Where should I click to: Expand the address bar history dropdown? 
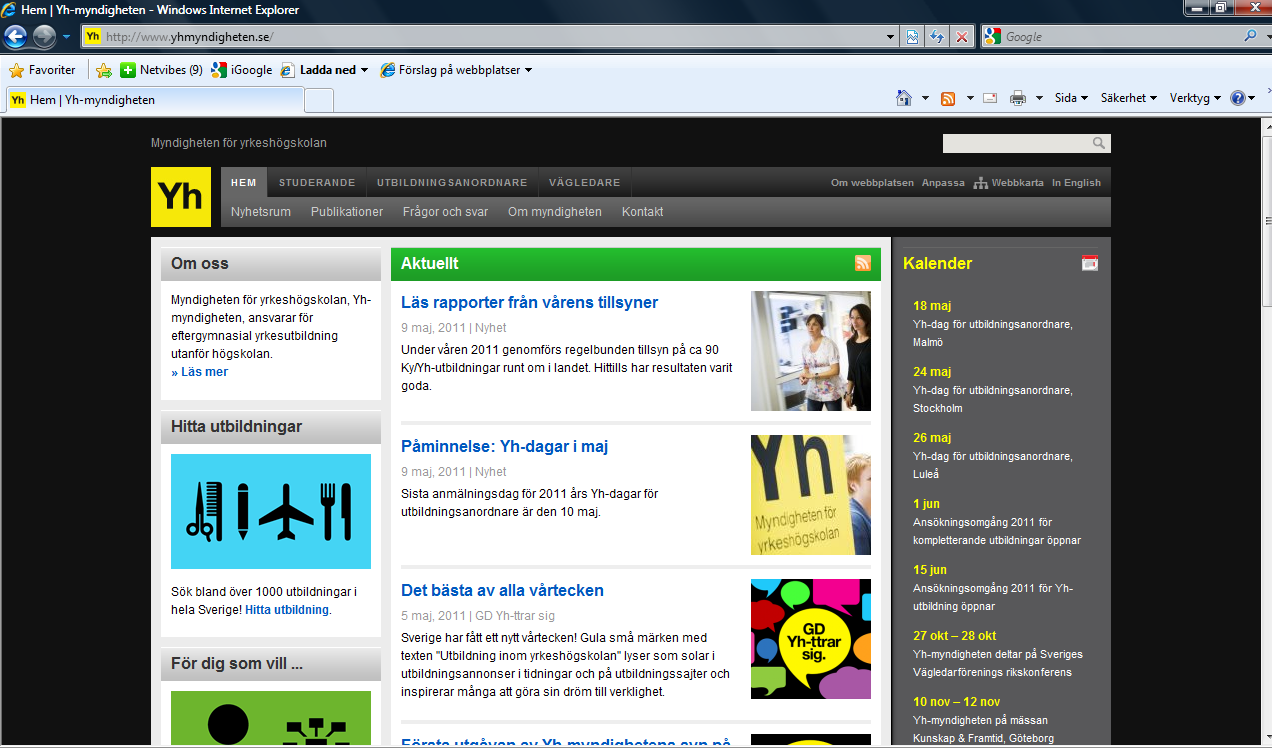pos(891,37)
